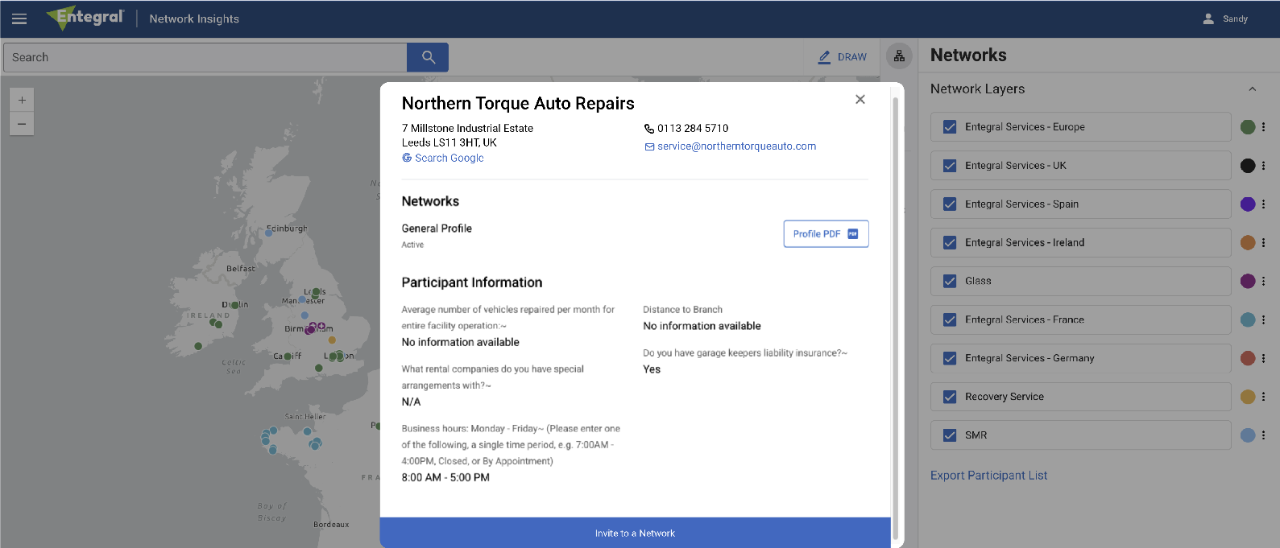Uncheck Entegral Services - Ireland layer
Viewport: 1280px width, 548px height.
point(950,243)
